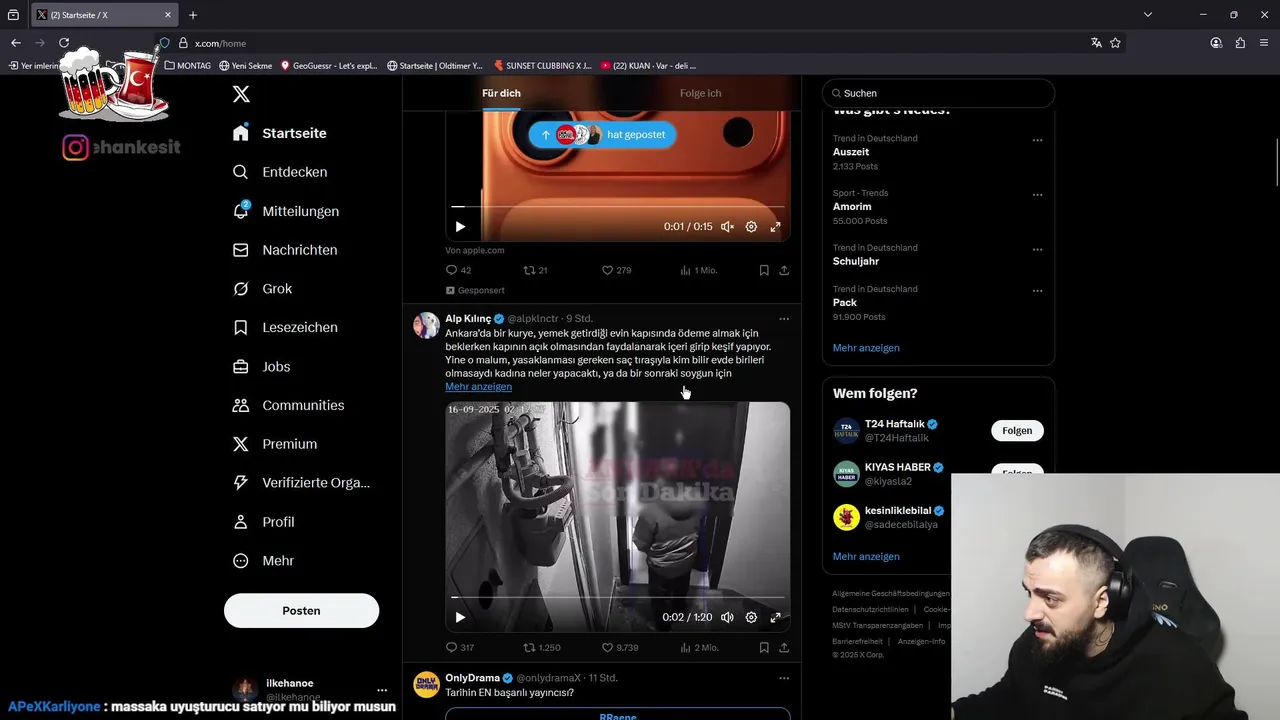Open Grok from sidebar
The height and width of the screenshot is (720, 1280).
262,288
